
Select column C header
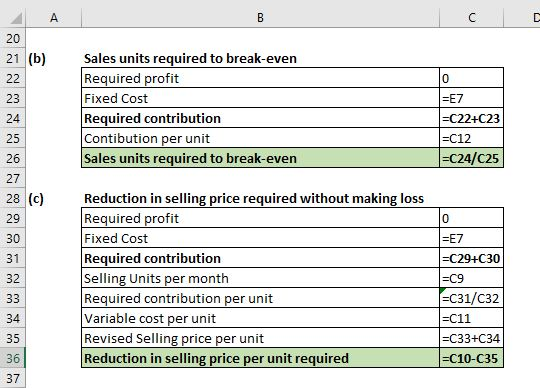pyautogui.click(x=471, y=18)
